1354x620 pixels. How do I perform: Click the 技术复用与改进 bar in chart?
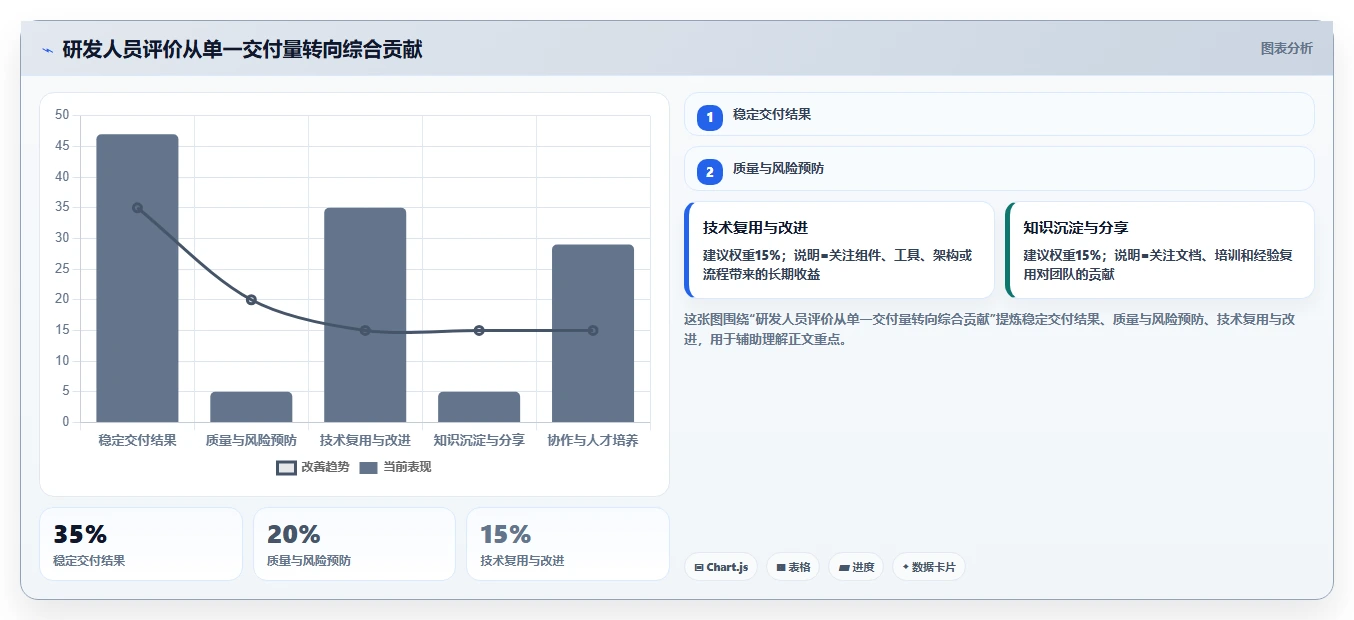(365, 315)
